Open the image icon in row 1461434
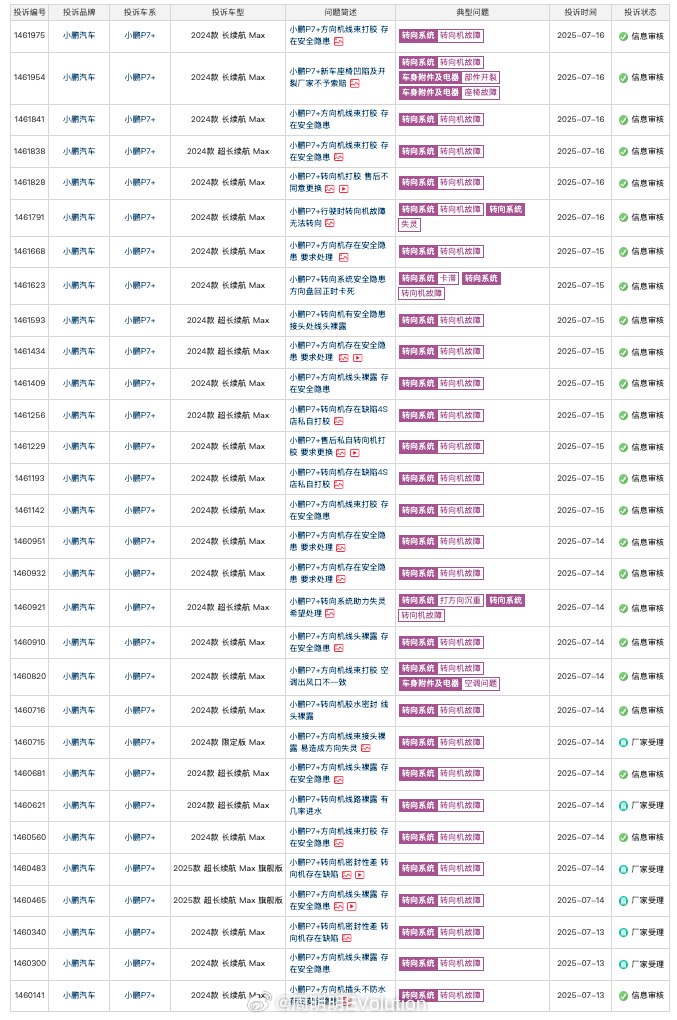This screenshot has width=677, height=1020. point(344,358)
